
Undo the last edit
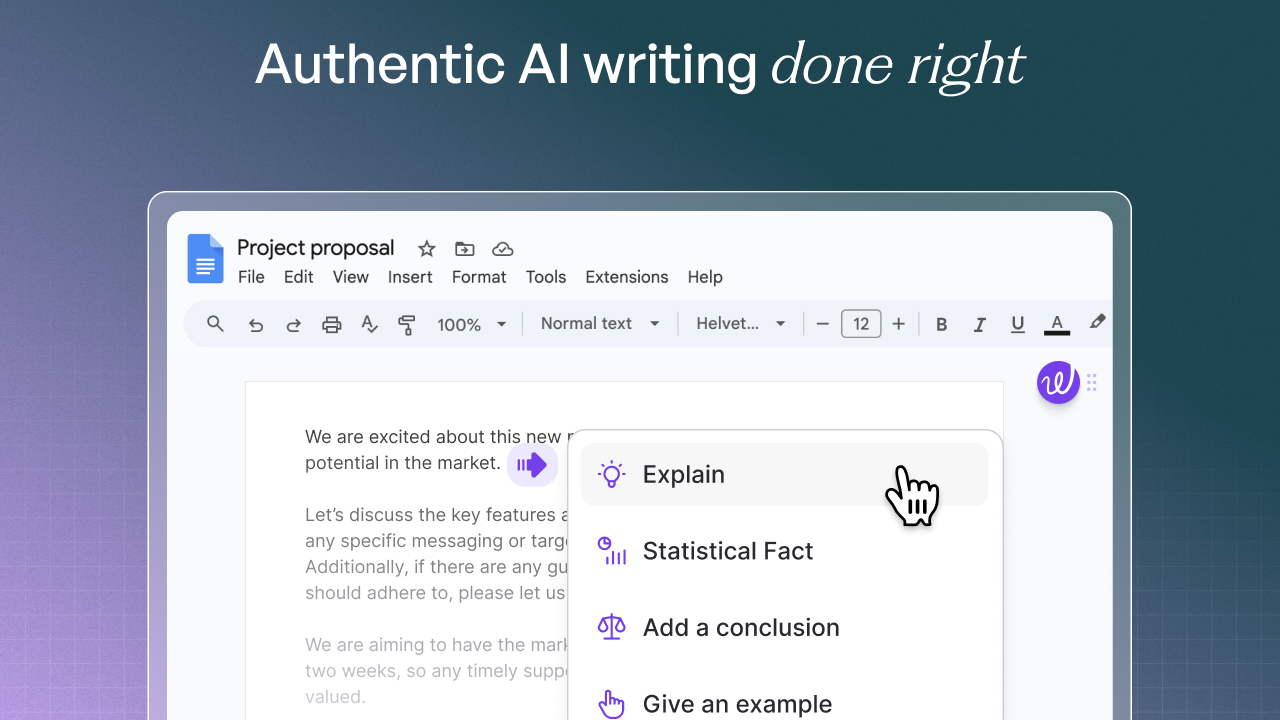[255, 323]
